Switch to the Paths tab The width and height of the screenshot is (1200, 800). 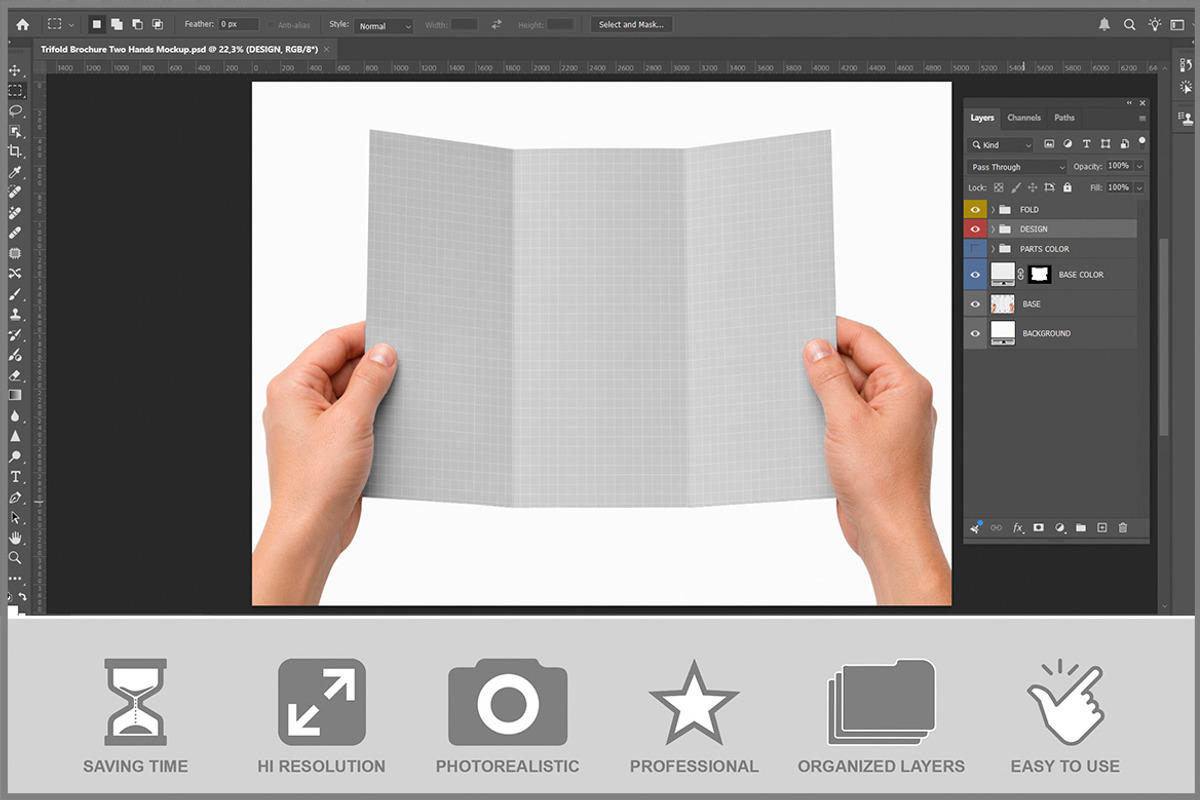(1065, 118)
